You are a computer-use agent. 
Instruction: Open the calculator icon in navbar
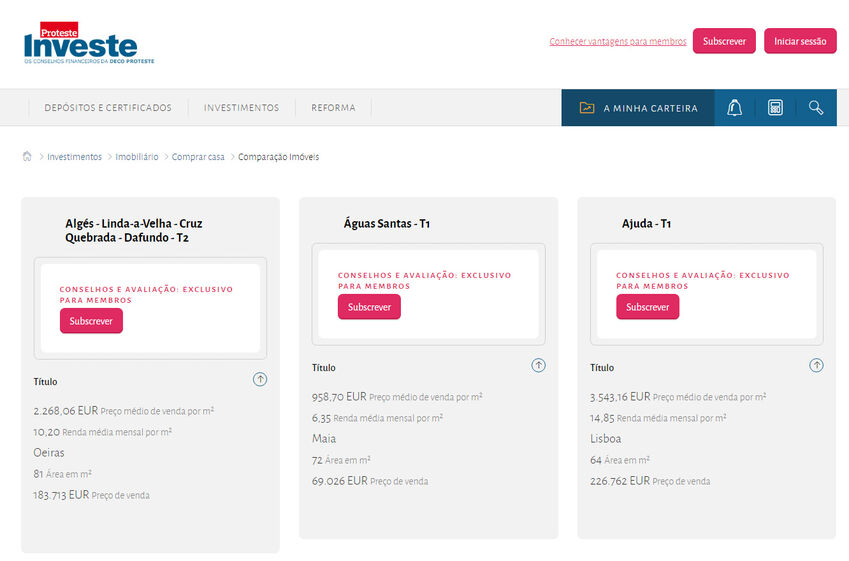(775, 108)
